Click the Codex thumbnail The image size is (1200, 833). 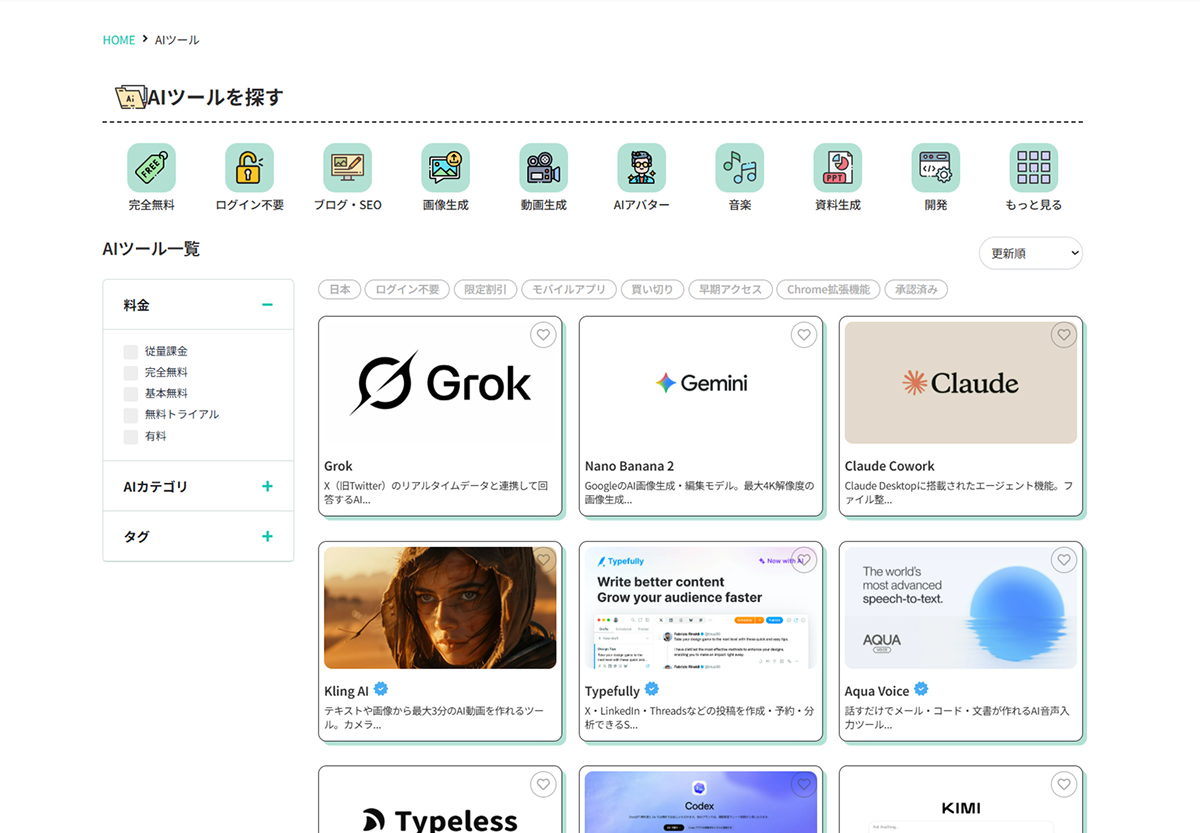click(701, 802)
